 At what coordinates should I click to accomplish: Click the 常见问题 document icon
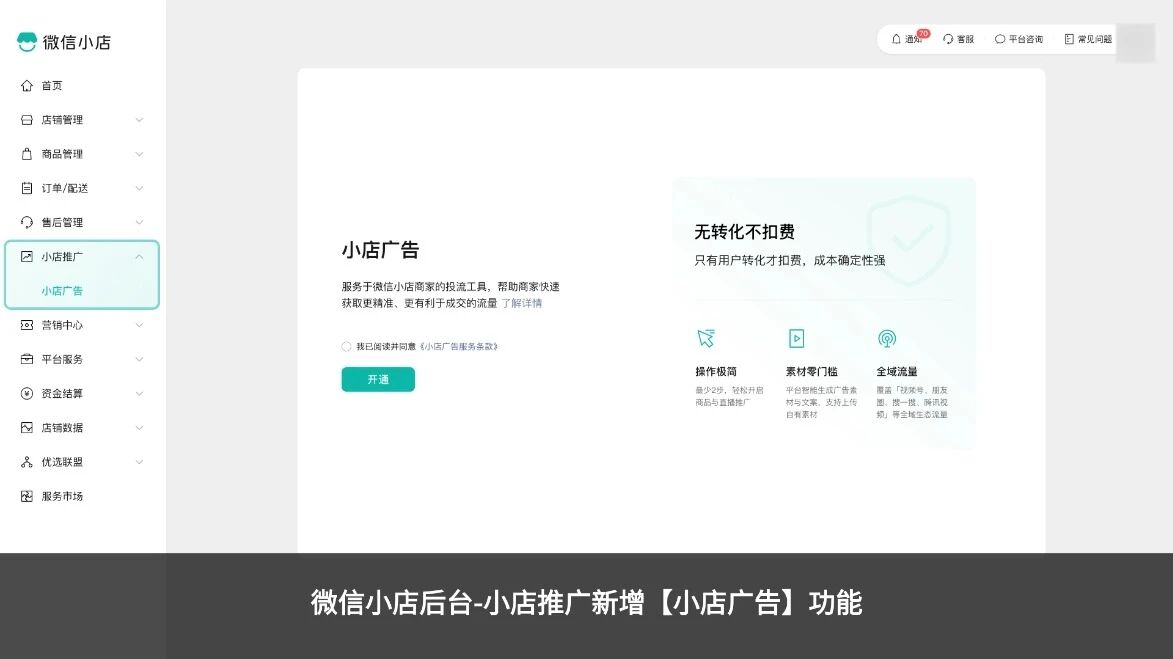pyautogui.click(x=1069, y=39)
